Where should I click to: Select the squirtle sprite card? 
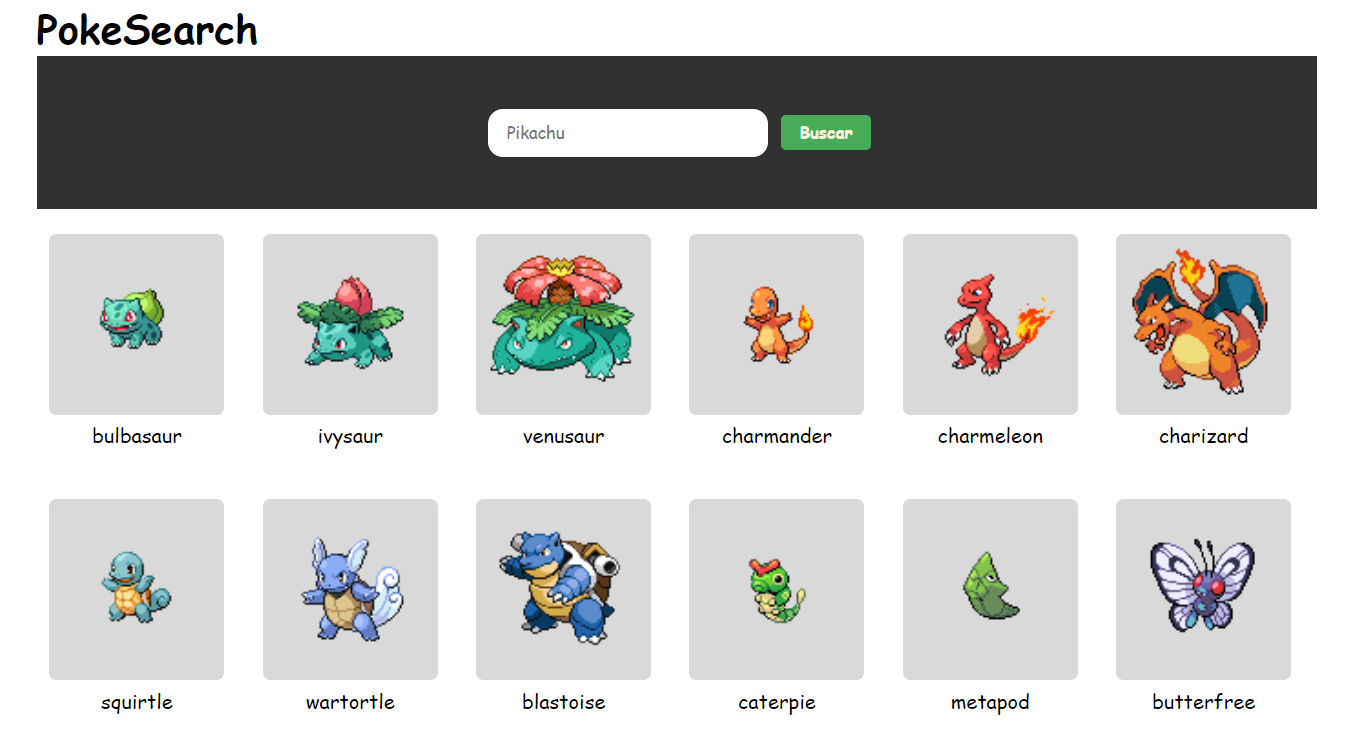coord(136,589)
